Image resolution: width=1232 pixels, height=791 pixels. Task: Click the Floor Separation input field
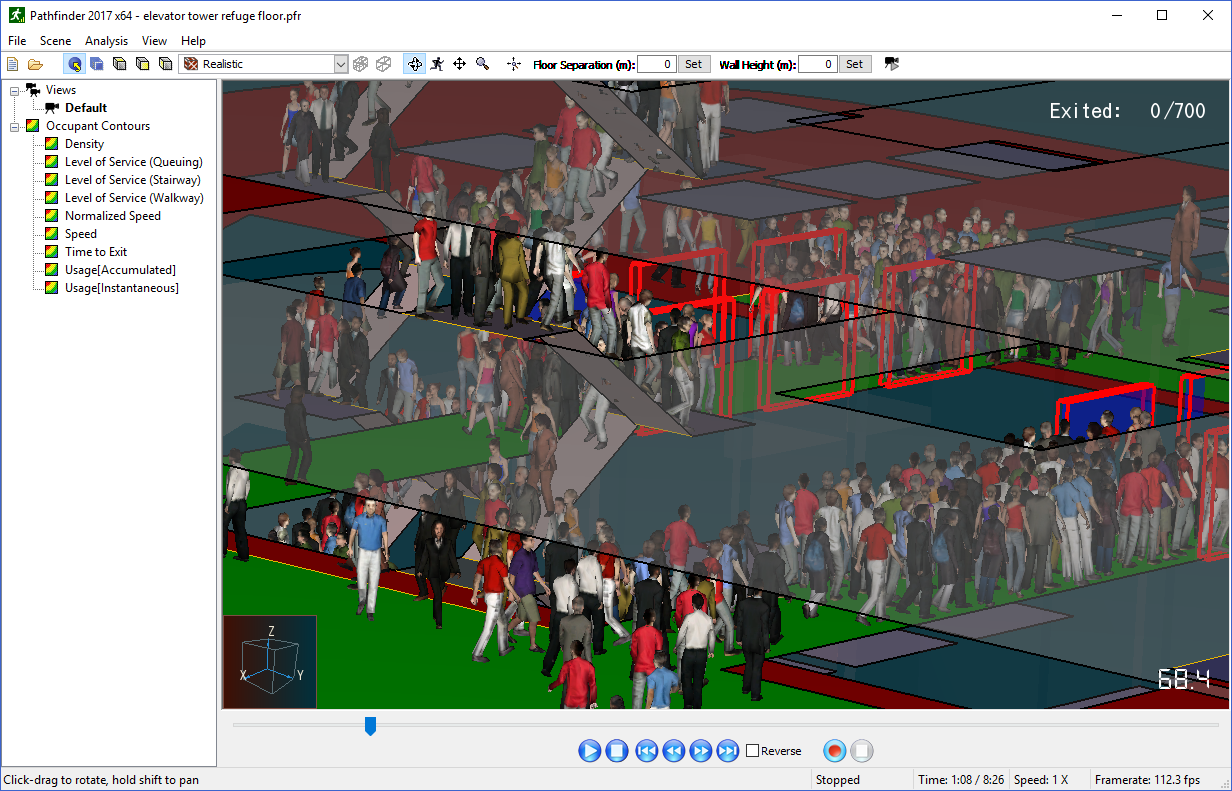(657, 64)
